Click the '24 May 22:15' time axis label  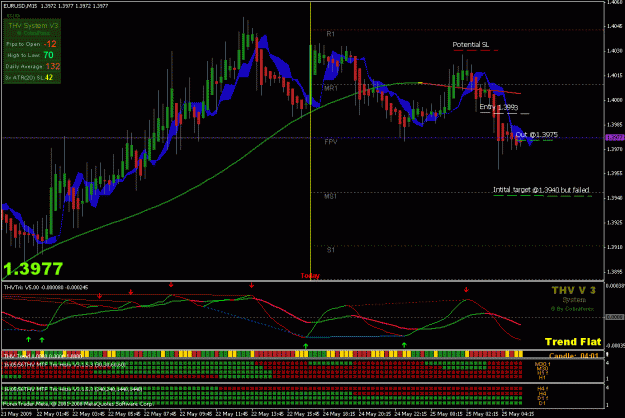pyautogui.click(x=411, y=414)
